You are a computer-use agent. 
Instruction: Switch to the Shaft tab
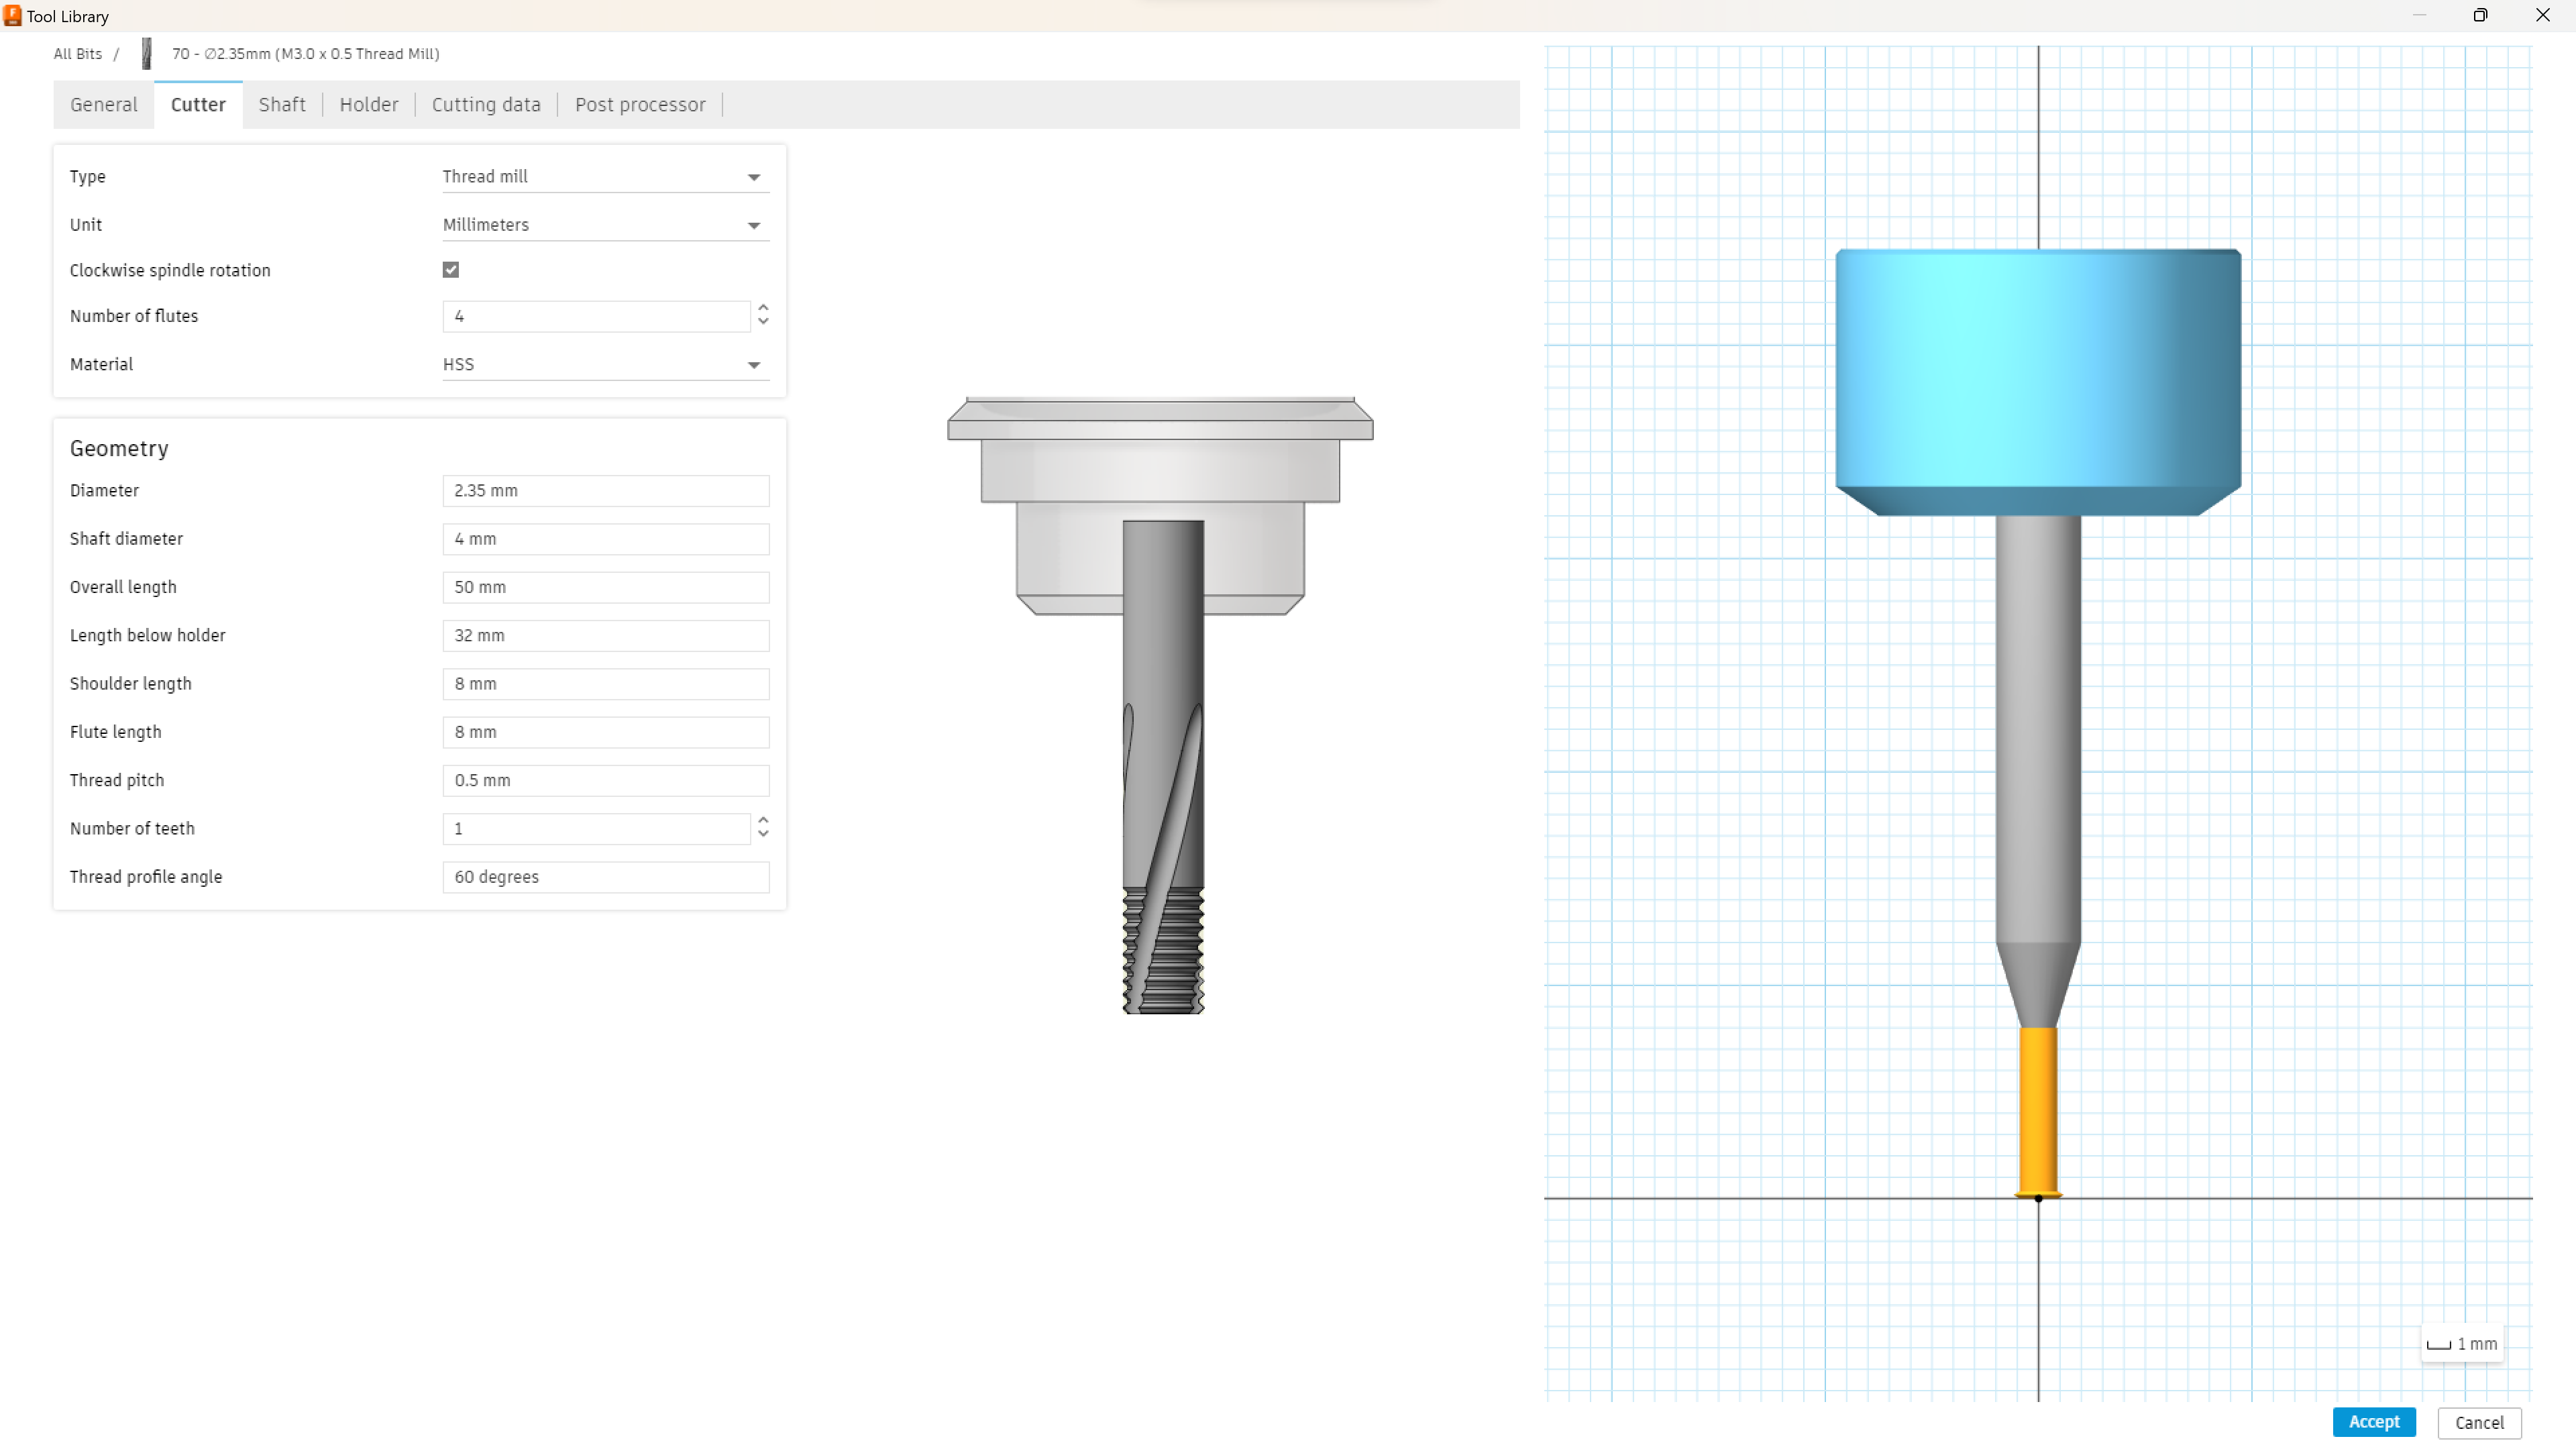click(x=282, y=104)
